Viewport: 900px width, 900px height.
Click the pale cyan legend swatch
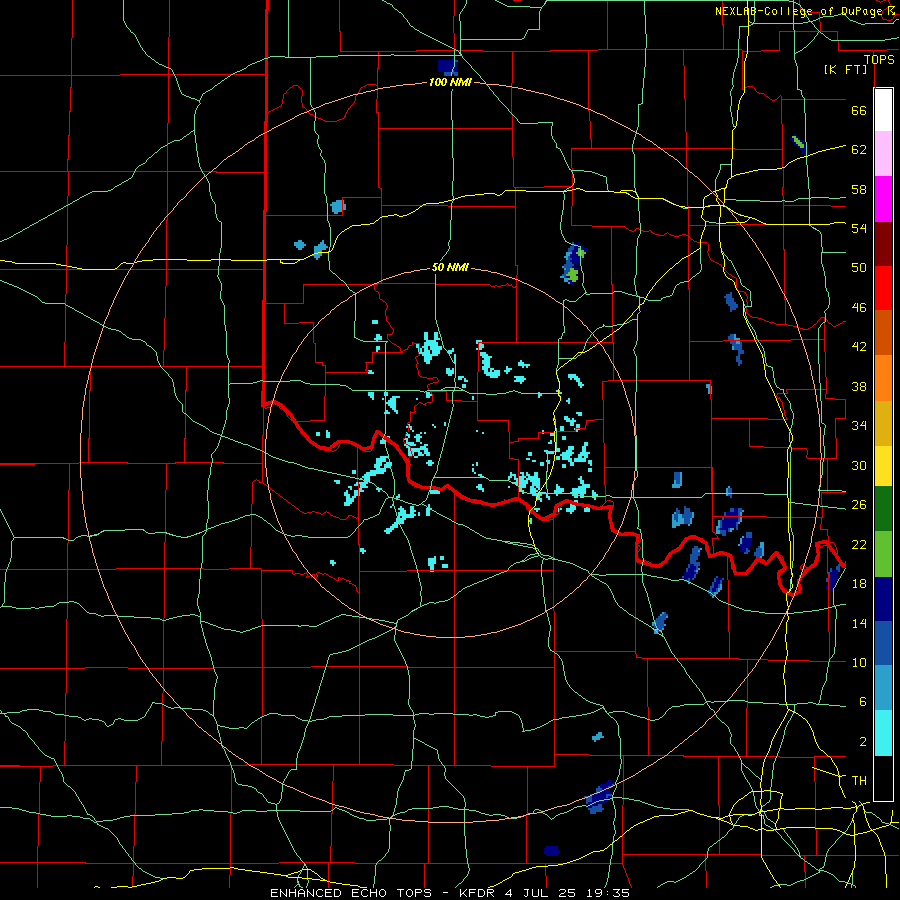883,733
